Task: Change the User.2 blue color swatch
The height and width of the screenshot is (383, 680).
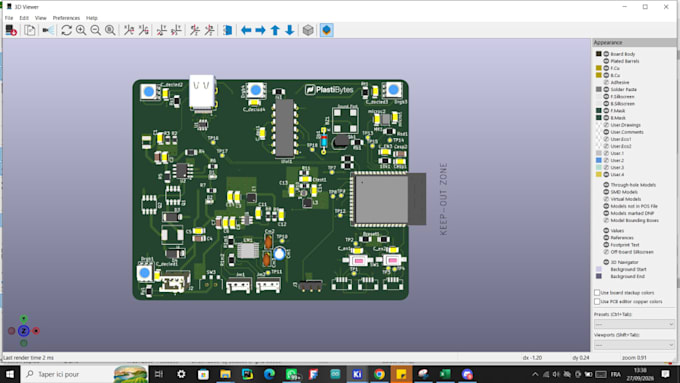Action: (x=598, y=160)
